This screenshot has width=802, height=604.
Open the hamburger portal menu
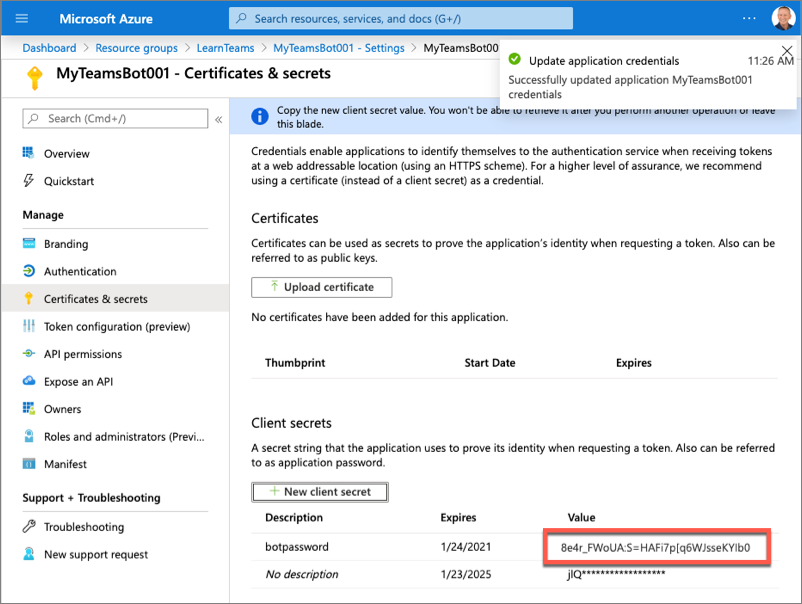tap(21, 19)
